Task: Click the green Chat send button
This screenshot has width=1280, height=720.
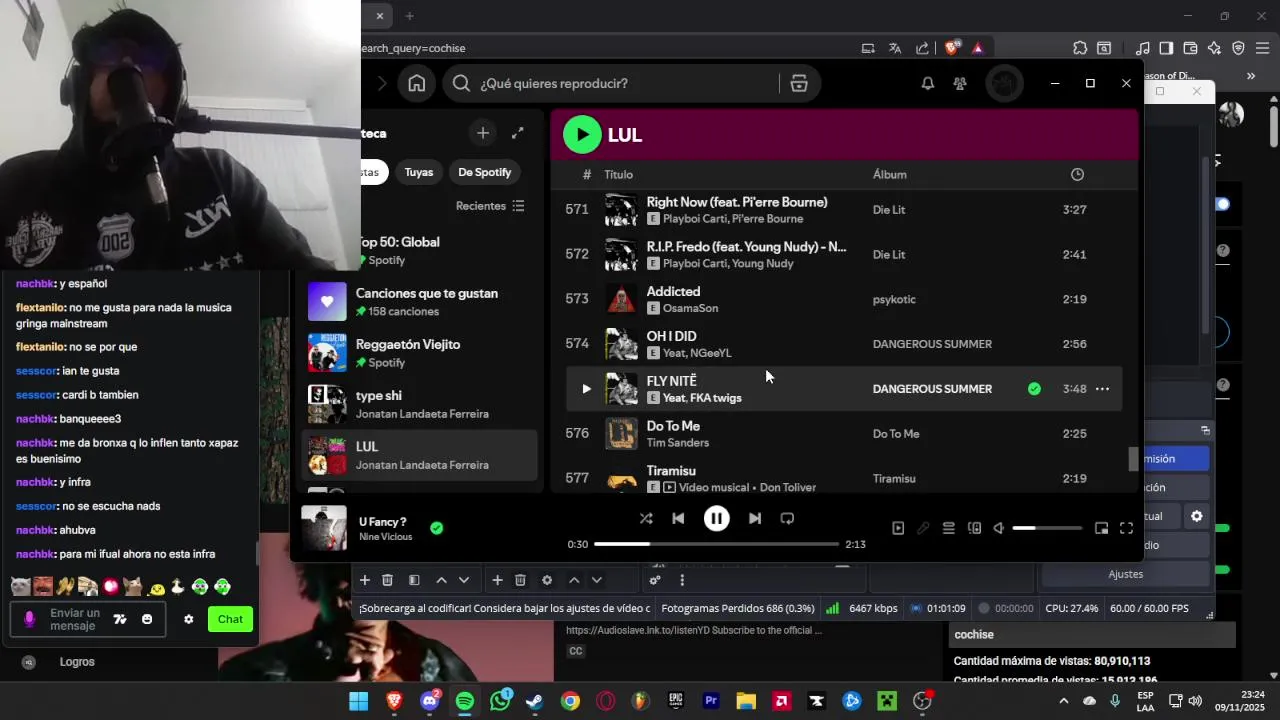Action: pos(230,619)
